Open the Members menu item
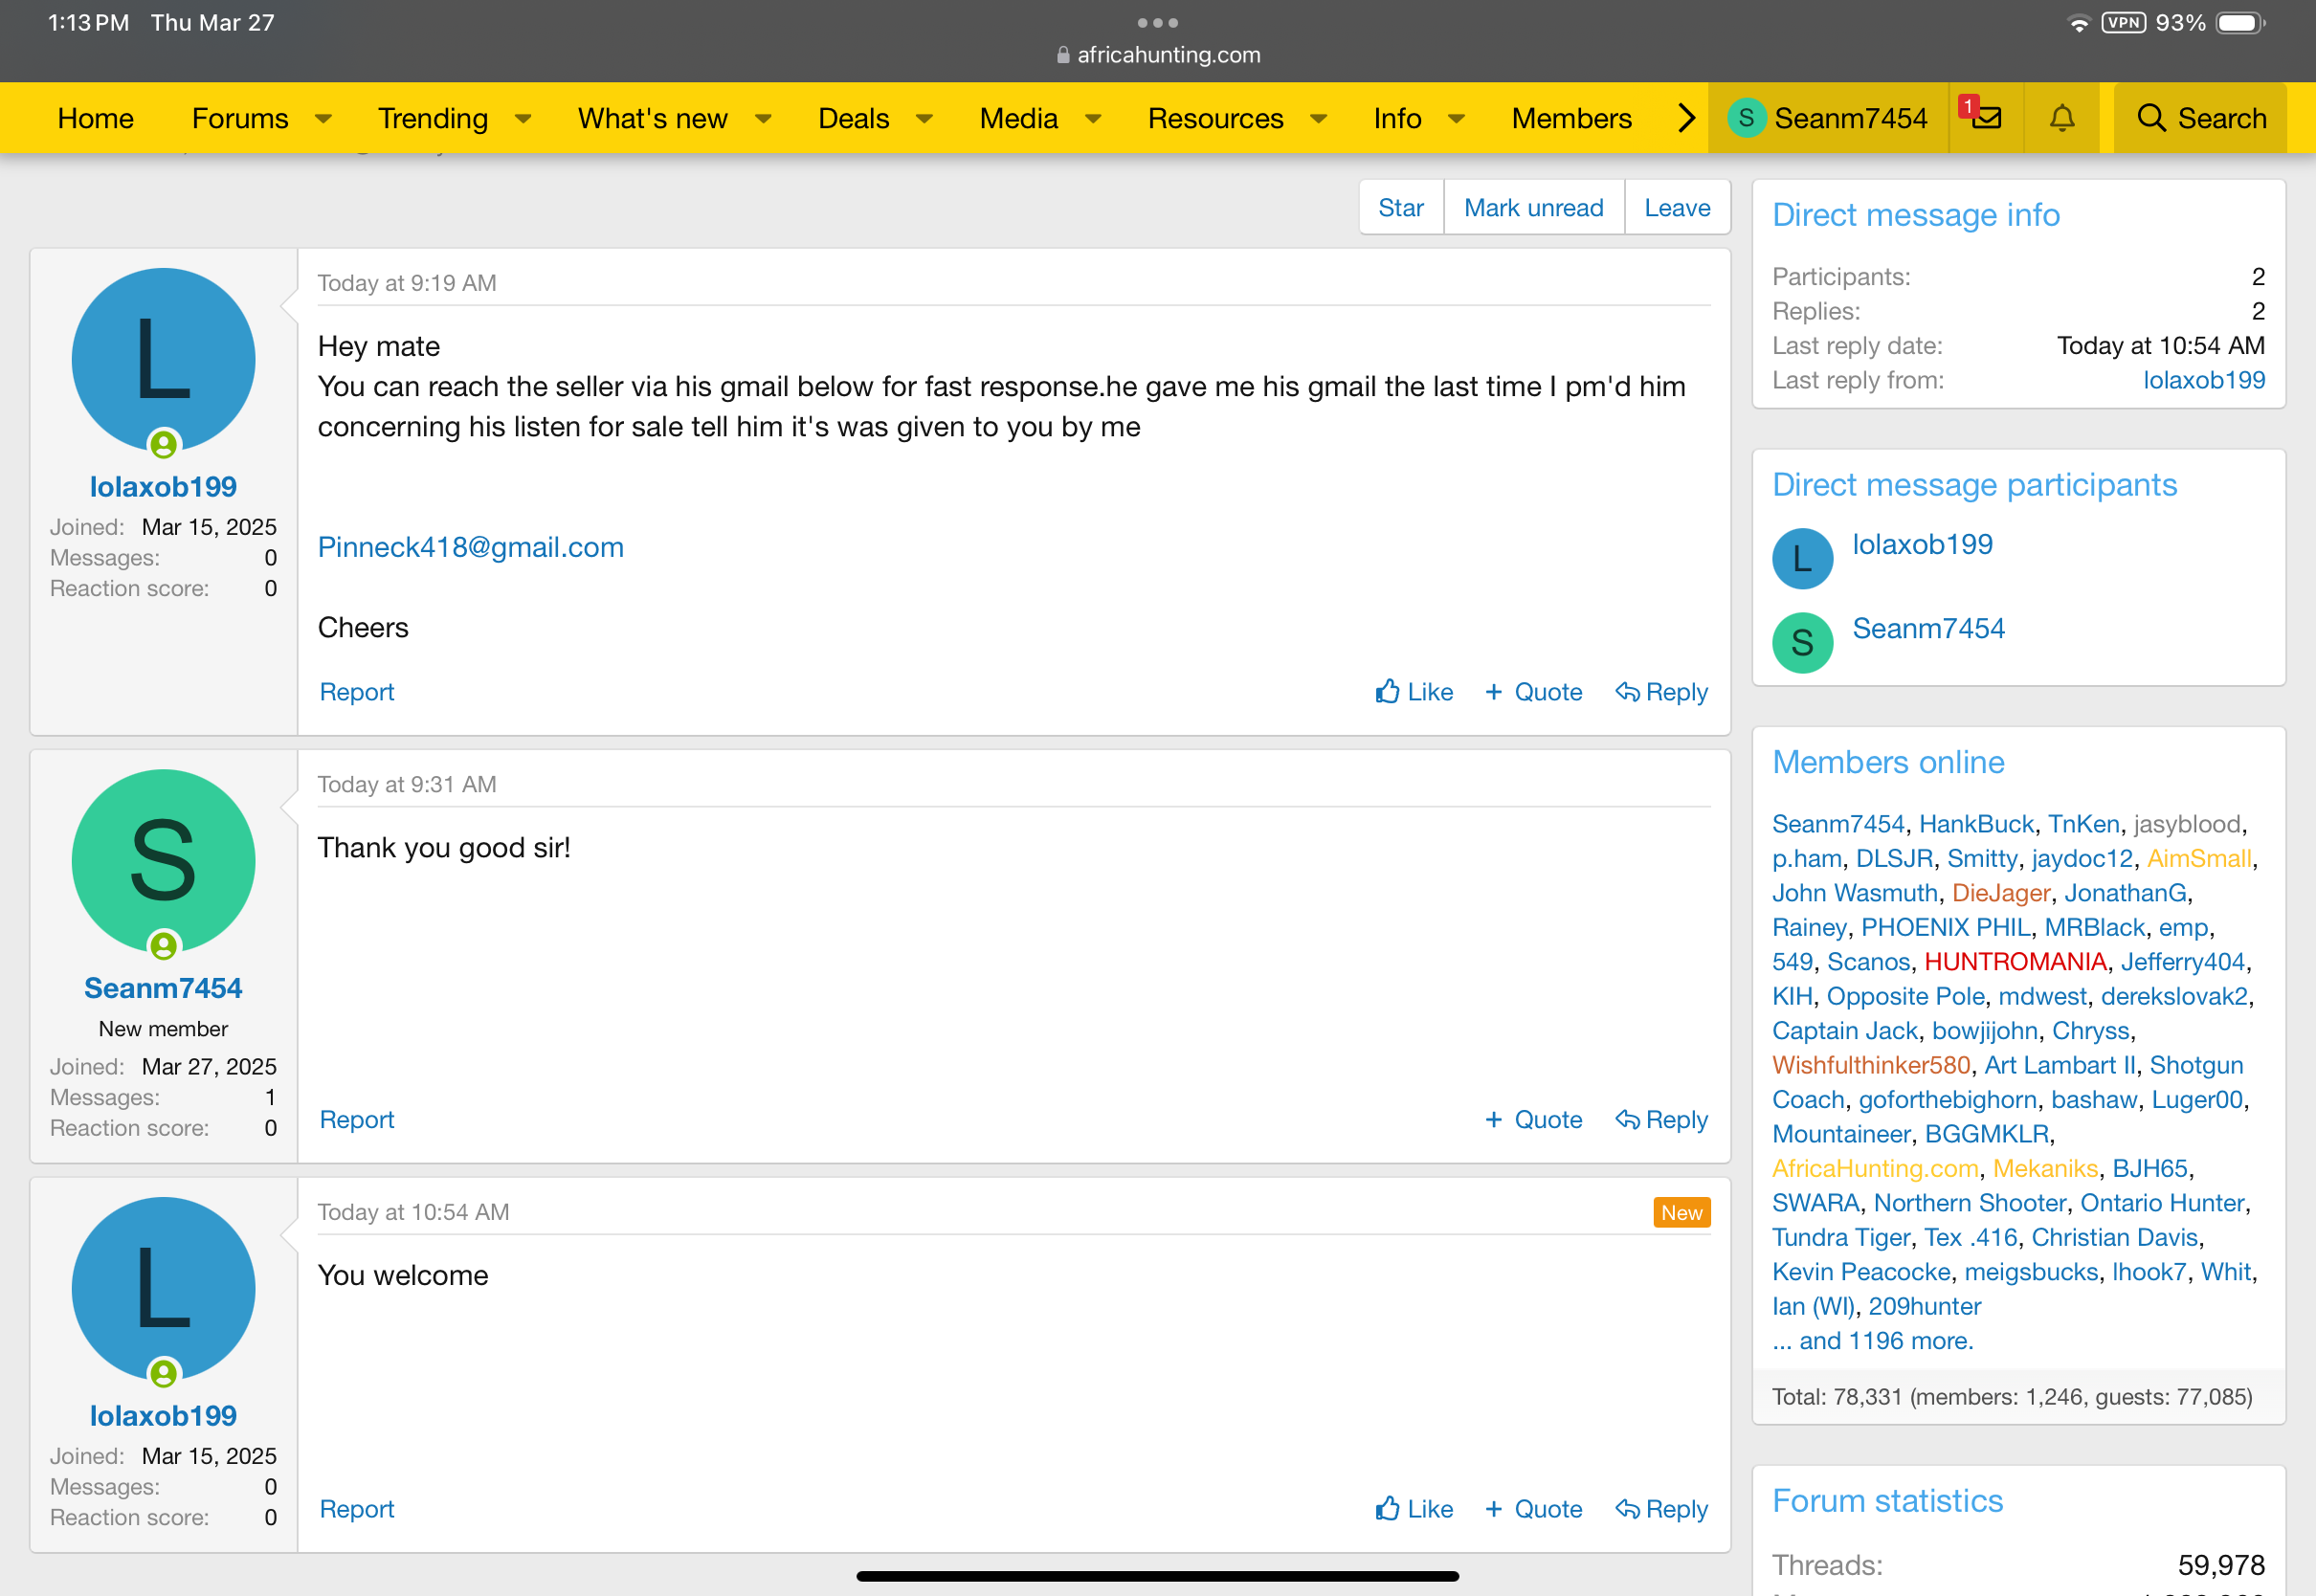This screenshot has height=1596, width=2316. [1571, 118]
